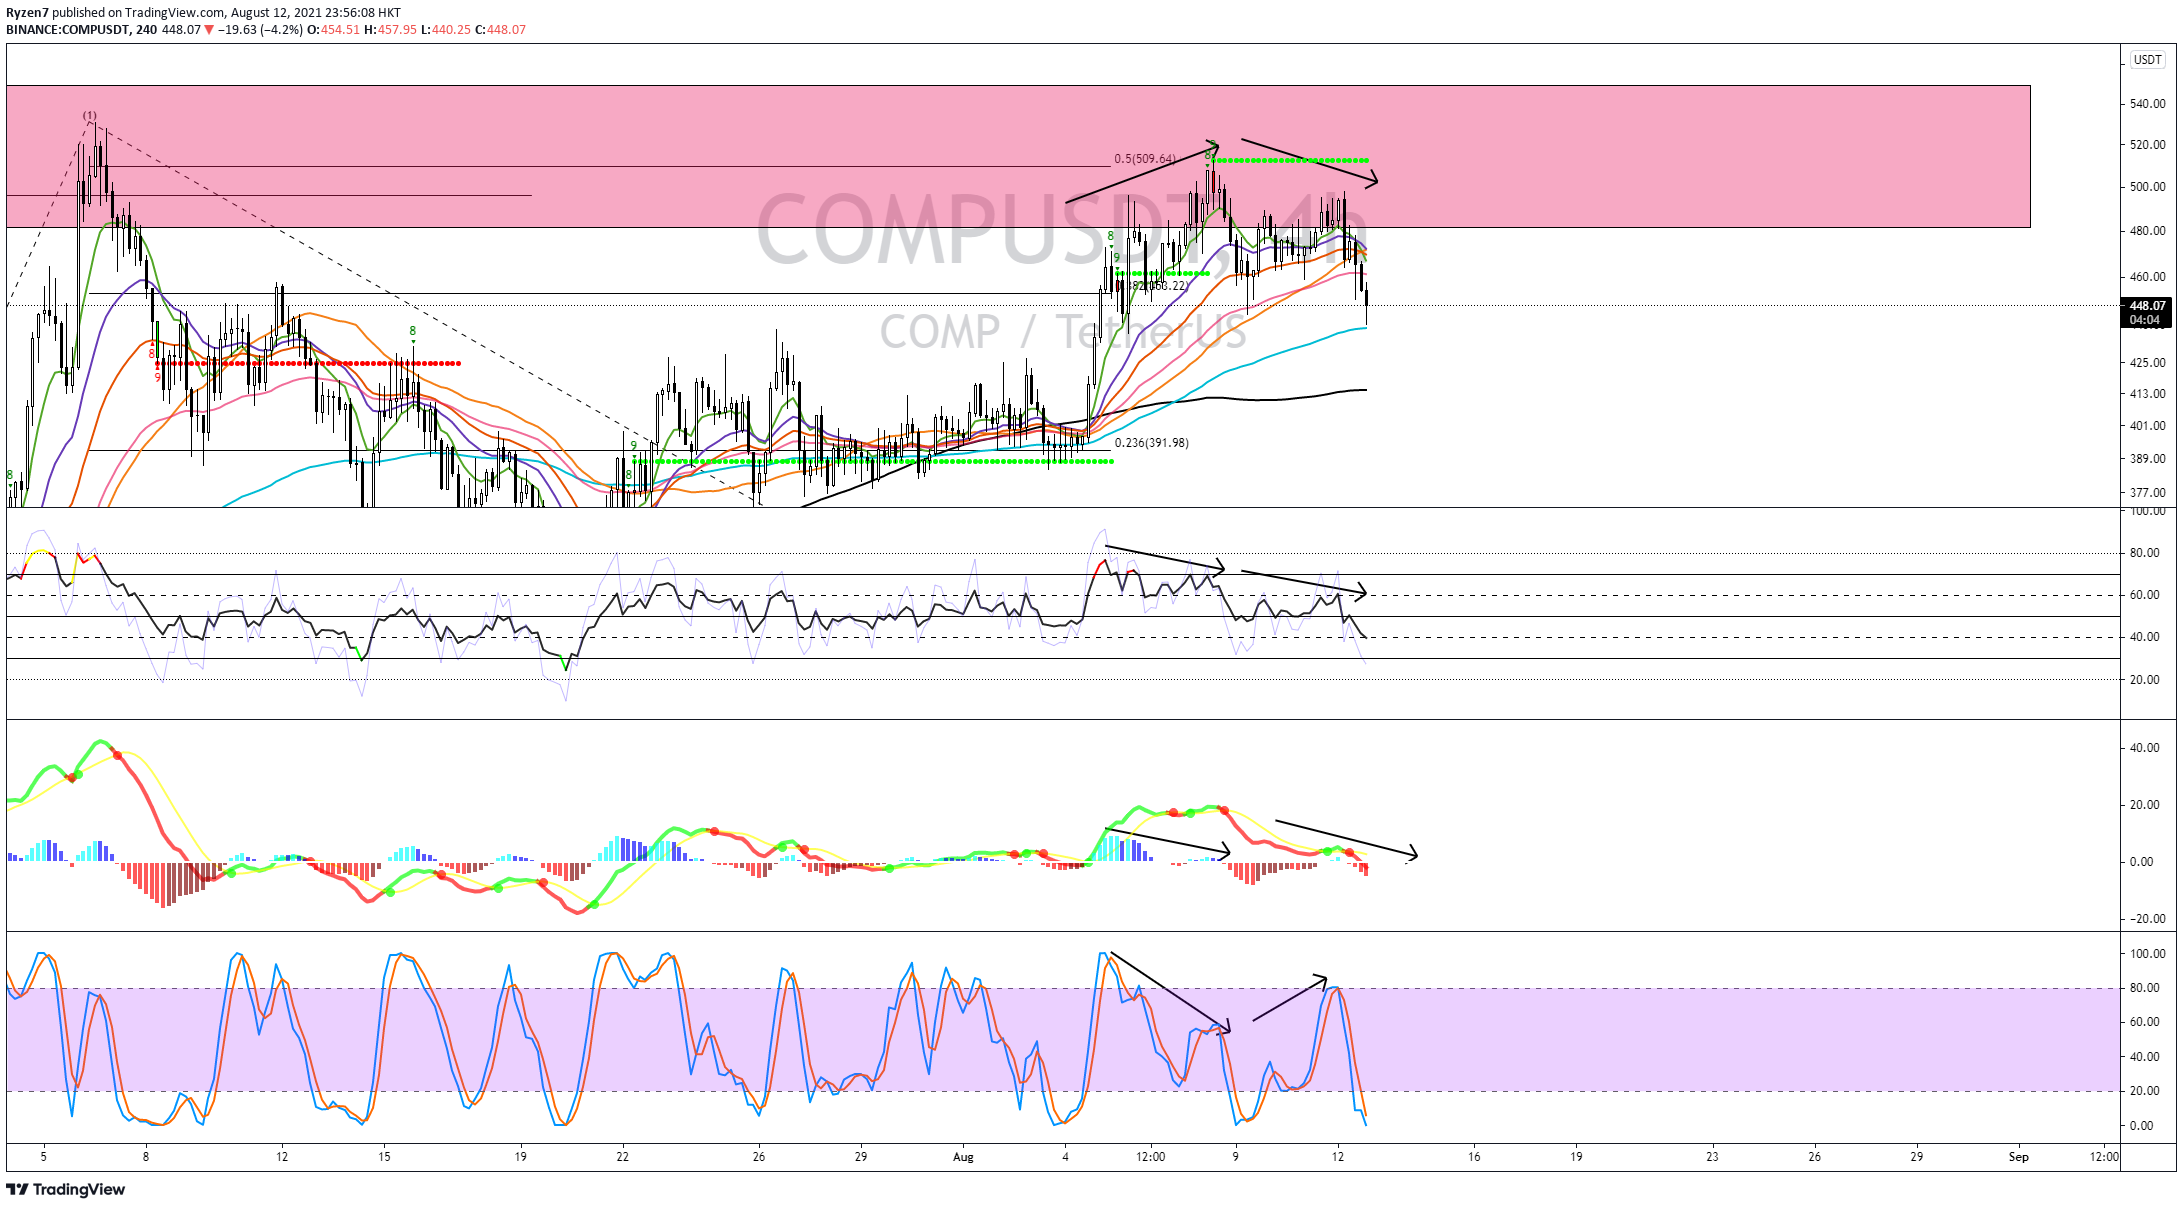
Task: Click the L:440.25 low value in header
Action: point(445,30)
